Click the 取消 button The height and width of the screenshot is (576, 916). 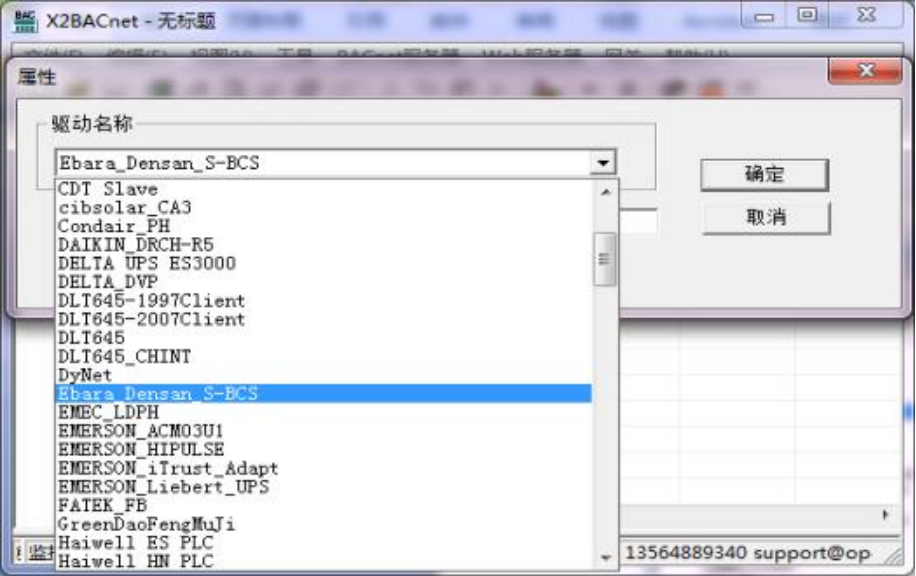(x=766, y=218)
